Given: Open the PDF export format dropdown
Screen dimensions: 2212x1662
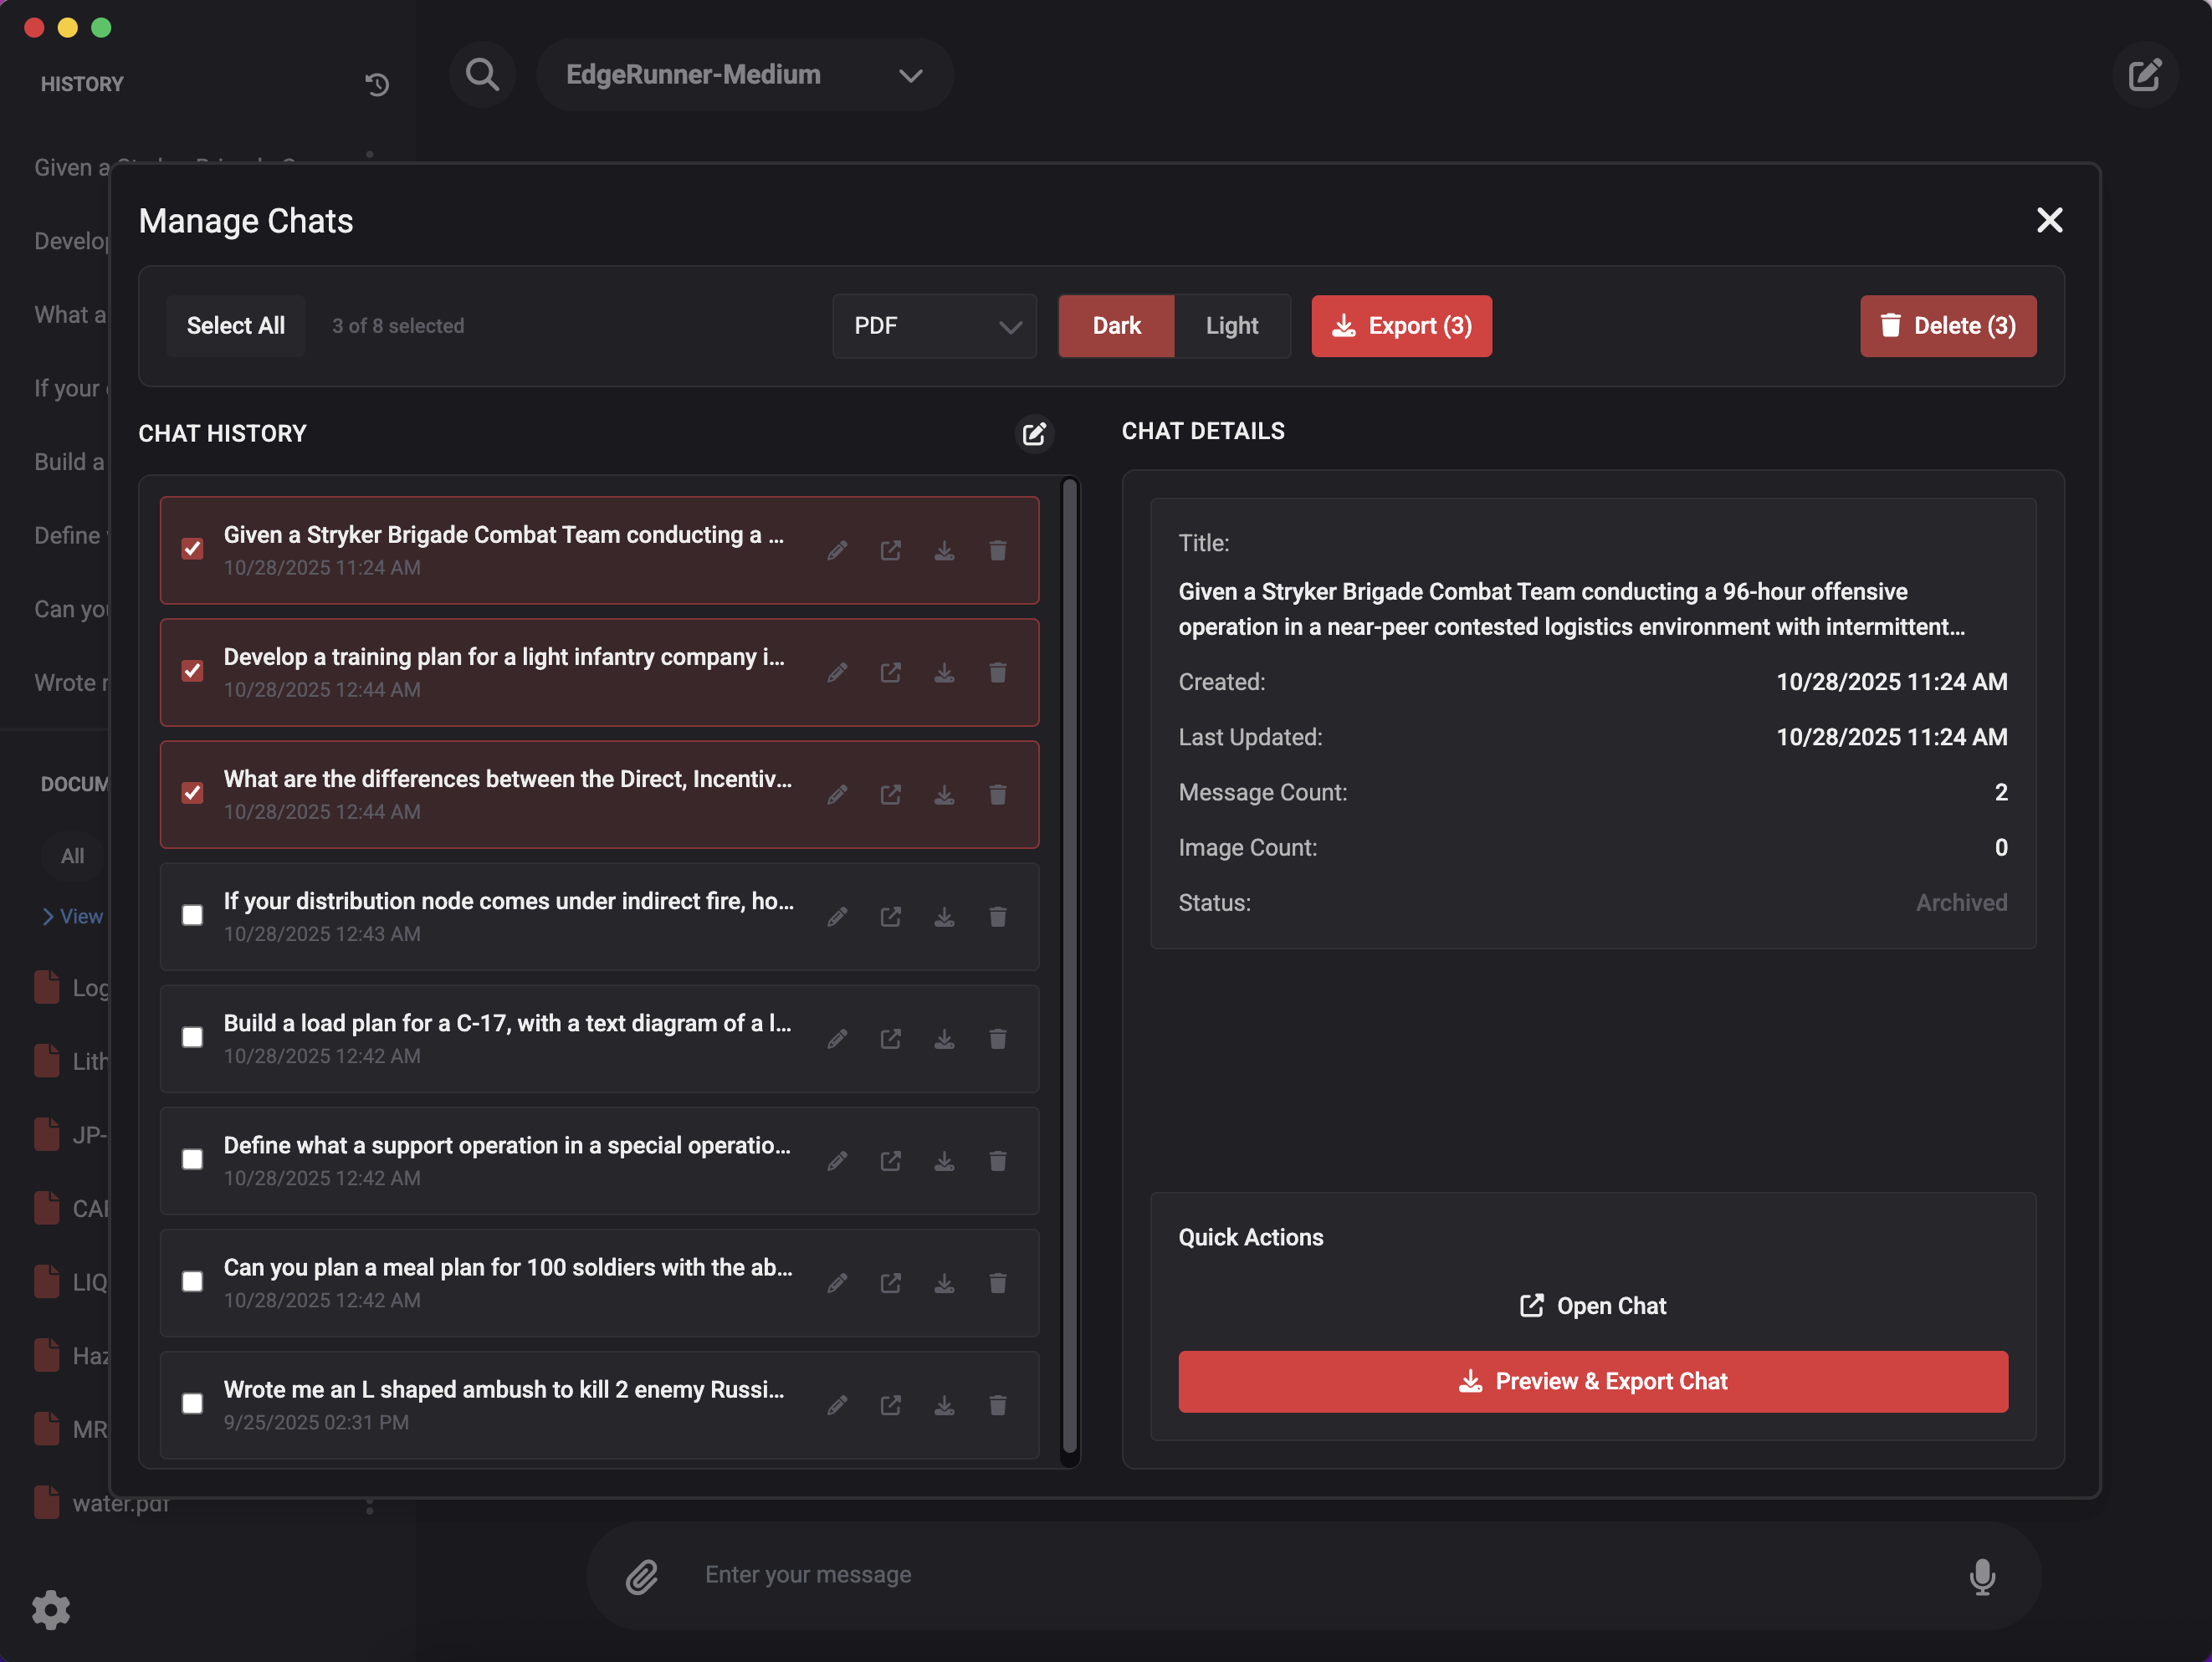Looking at the screenshot, I should click(934, 326).
